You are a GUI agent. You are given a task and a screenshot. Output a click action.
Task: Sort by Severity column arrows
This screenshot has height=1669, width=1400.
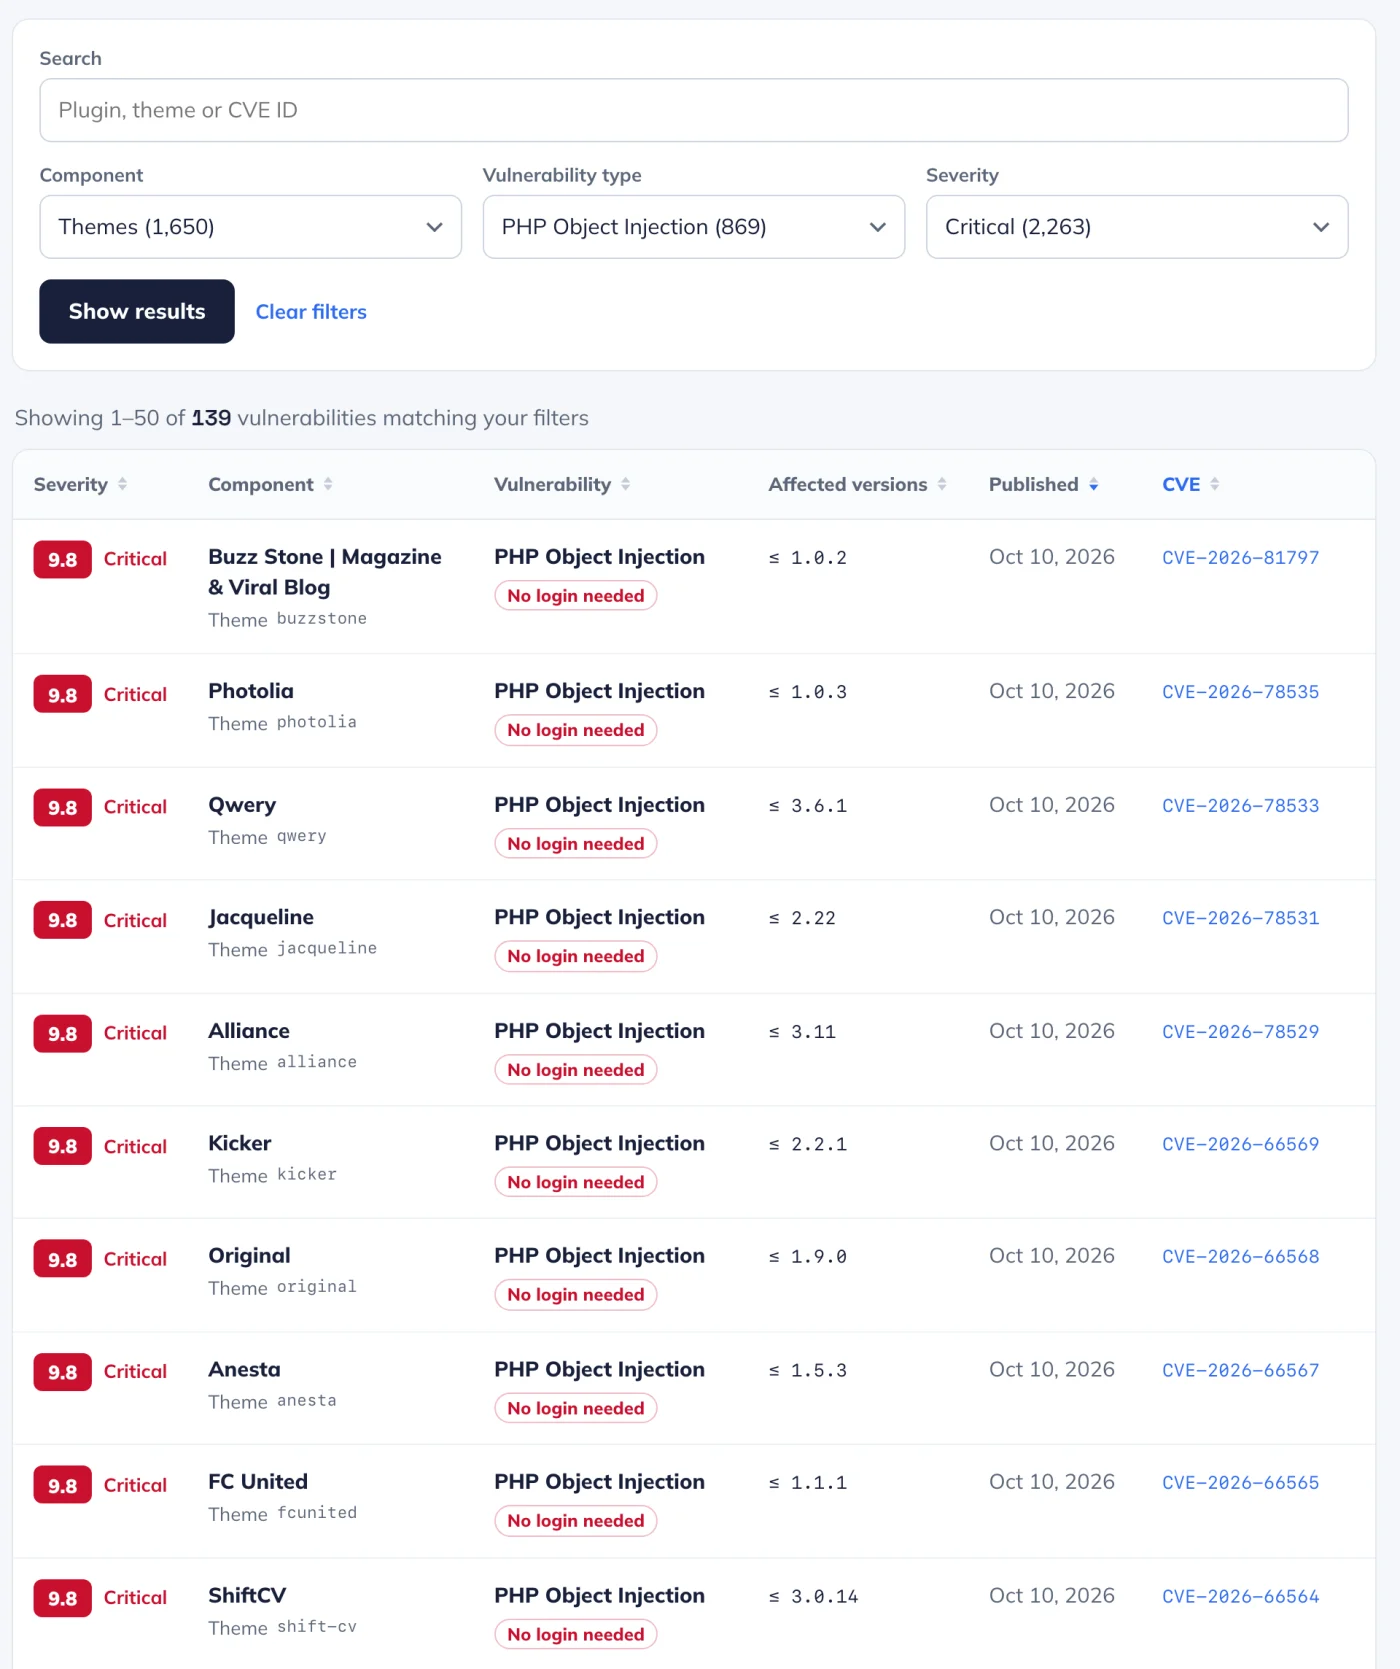click(122, 484)
